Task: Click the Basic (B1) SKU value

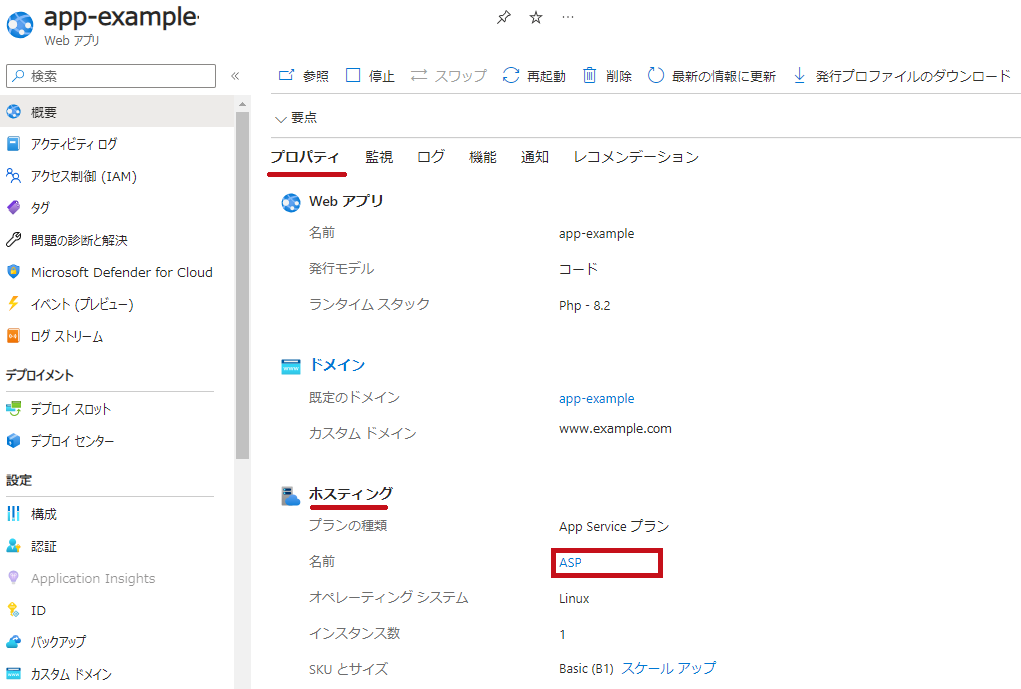Action: (586, 669)
